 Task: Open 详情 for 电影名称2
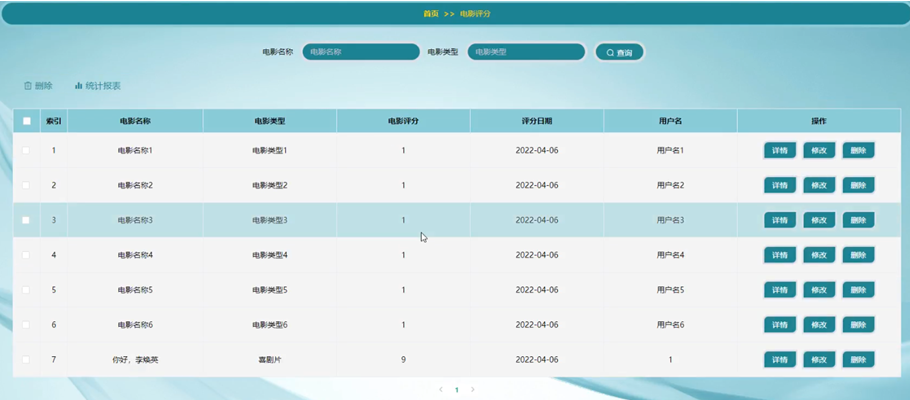pos(779,185)
